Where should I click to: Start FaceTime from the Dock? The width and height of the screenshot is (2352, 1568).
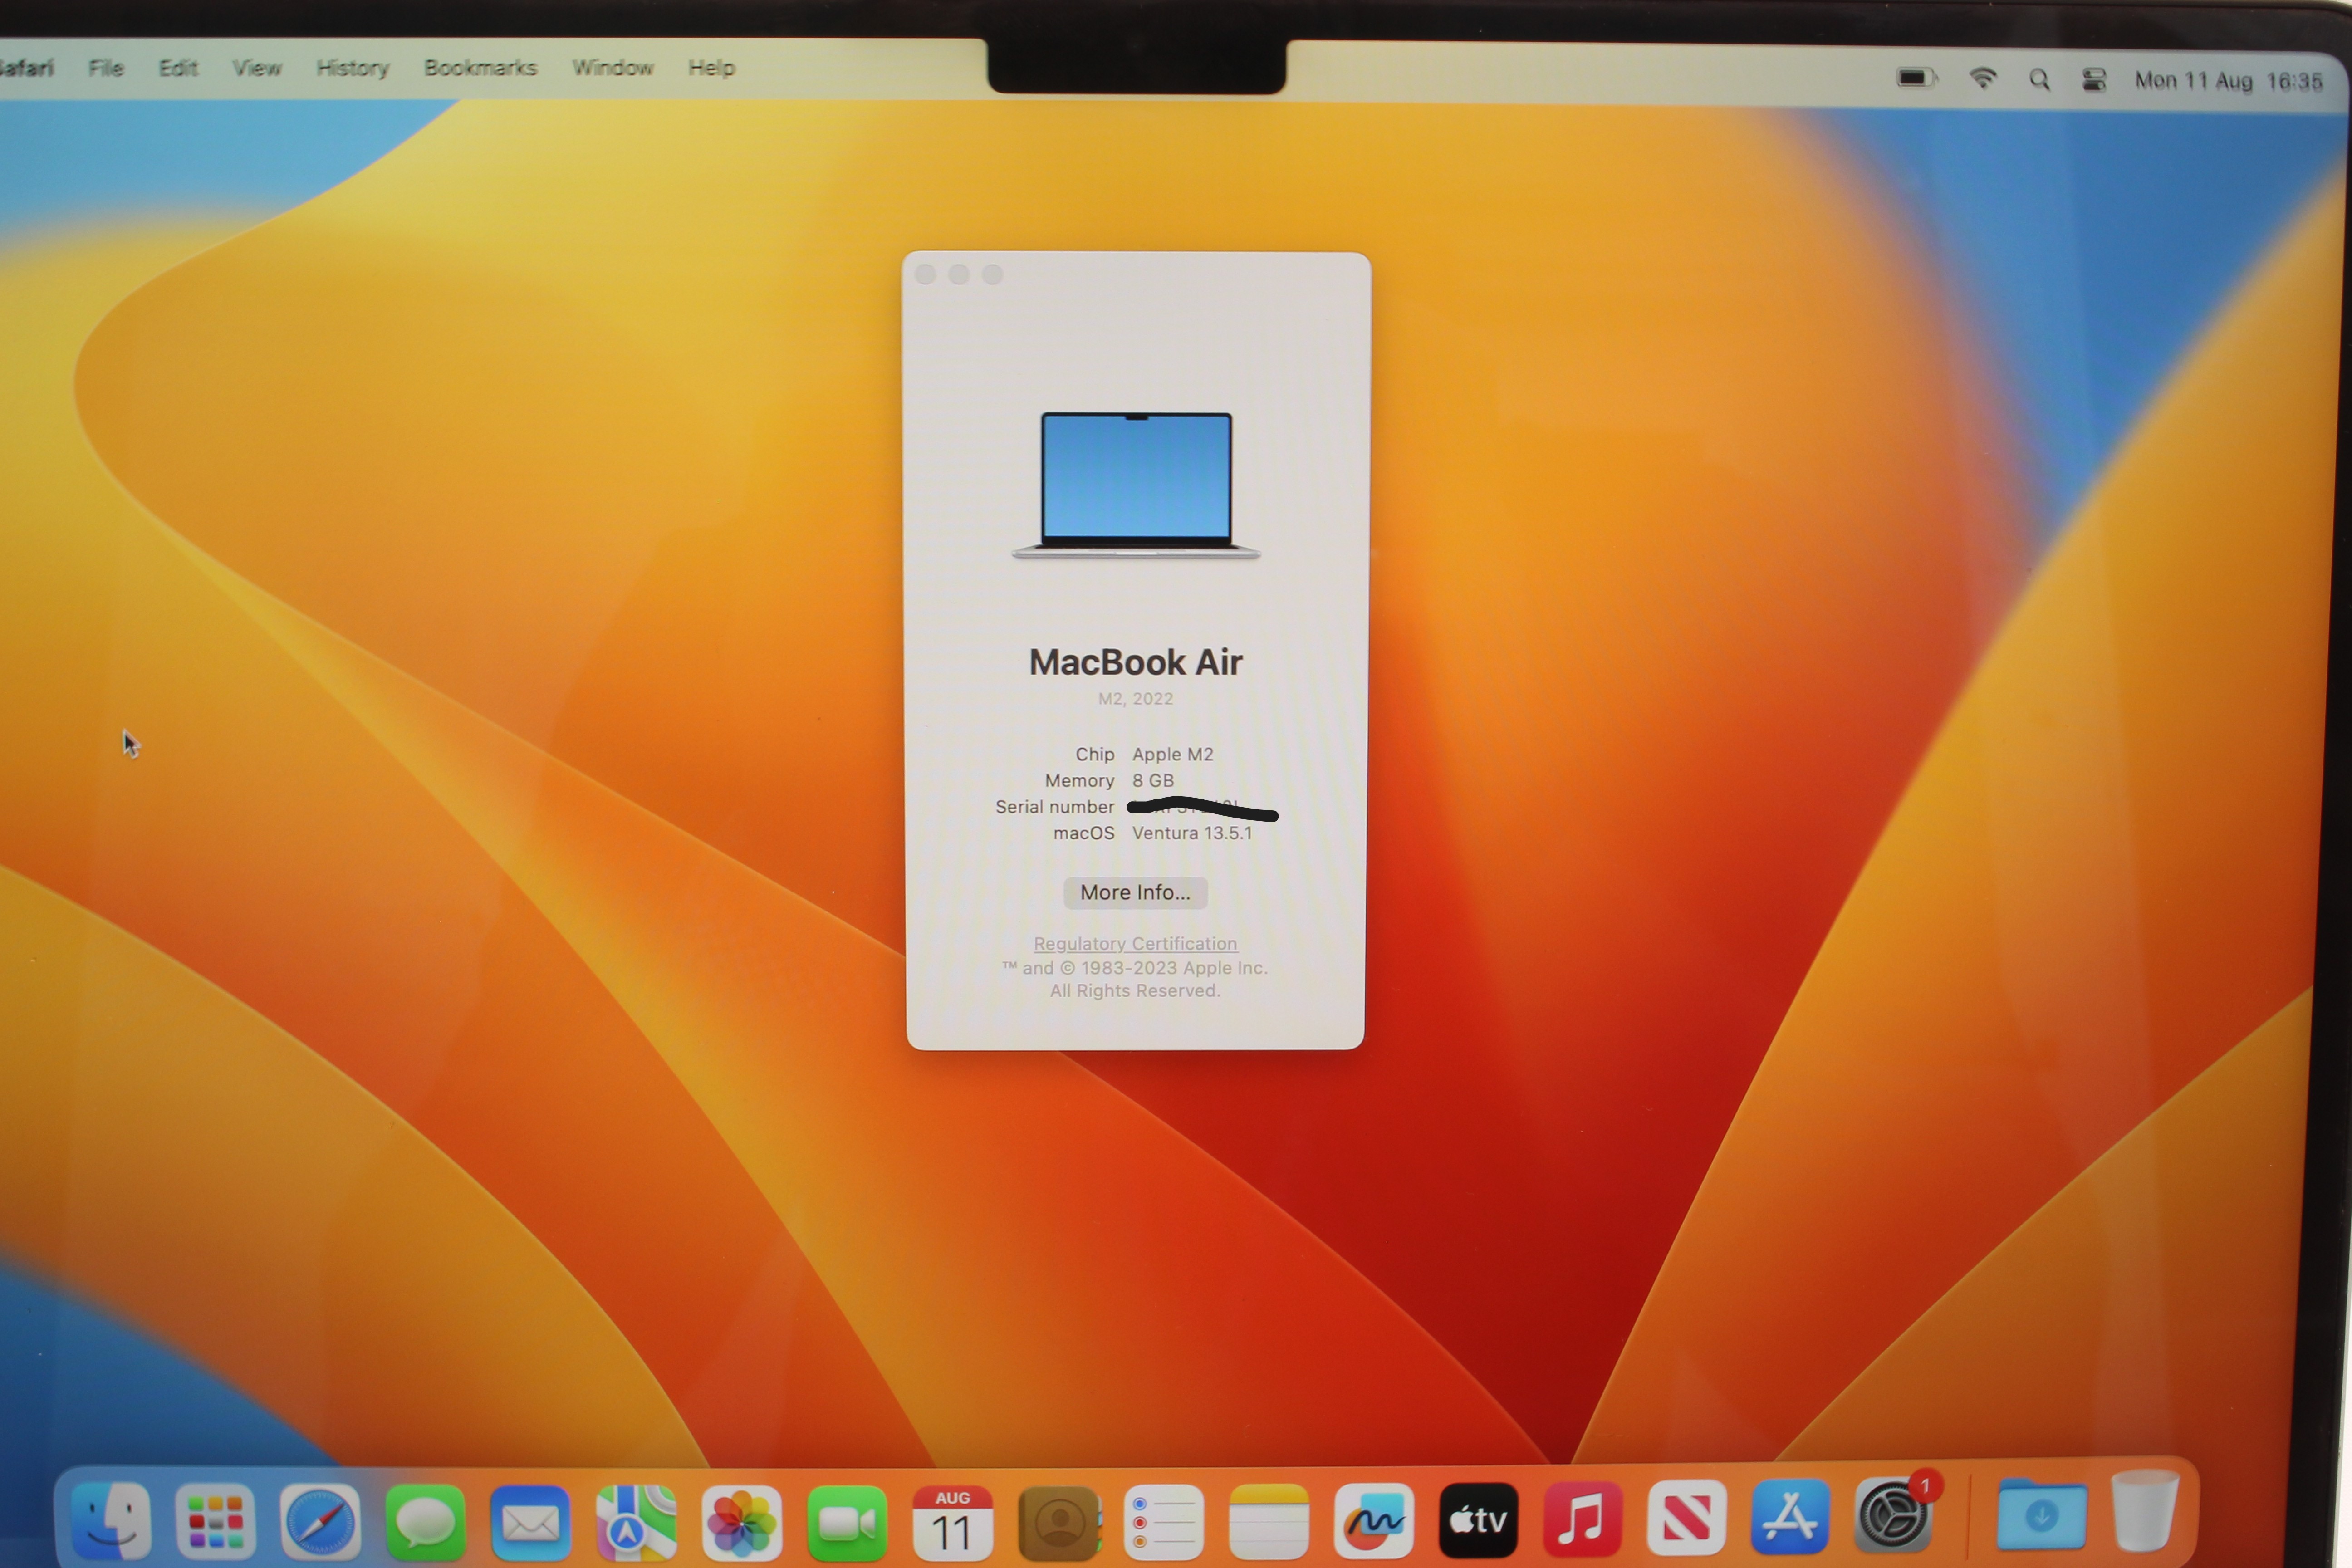click(847, 1522)
